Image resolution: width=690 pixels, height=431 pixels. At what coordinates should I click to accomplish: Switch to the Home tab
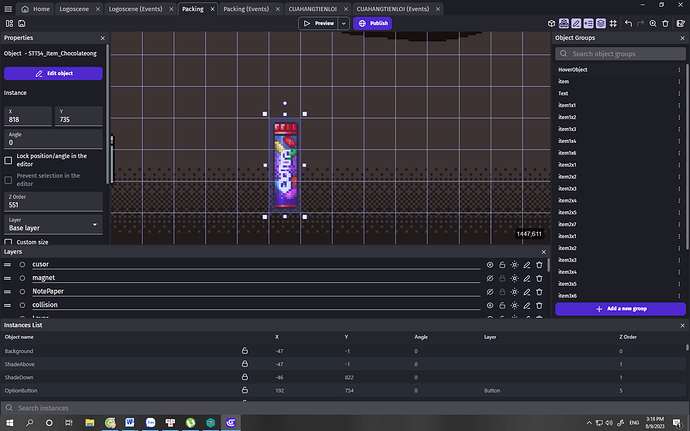[35, 9]
